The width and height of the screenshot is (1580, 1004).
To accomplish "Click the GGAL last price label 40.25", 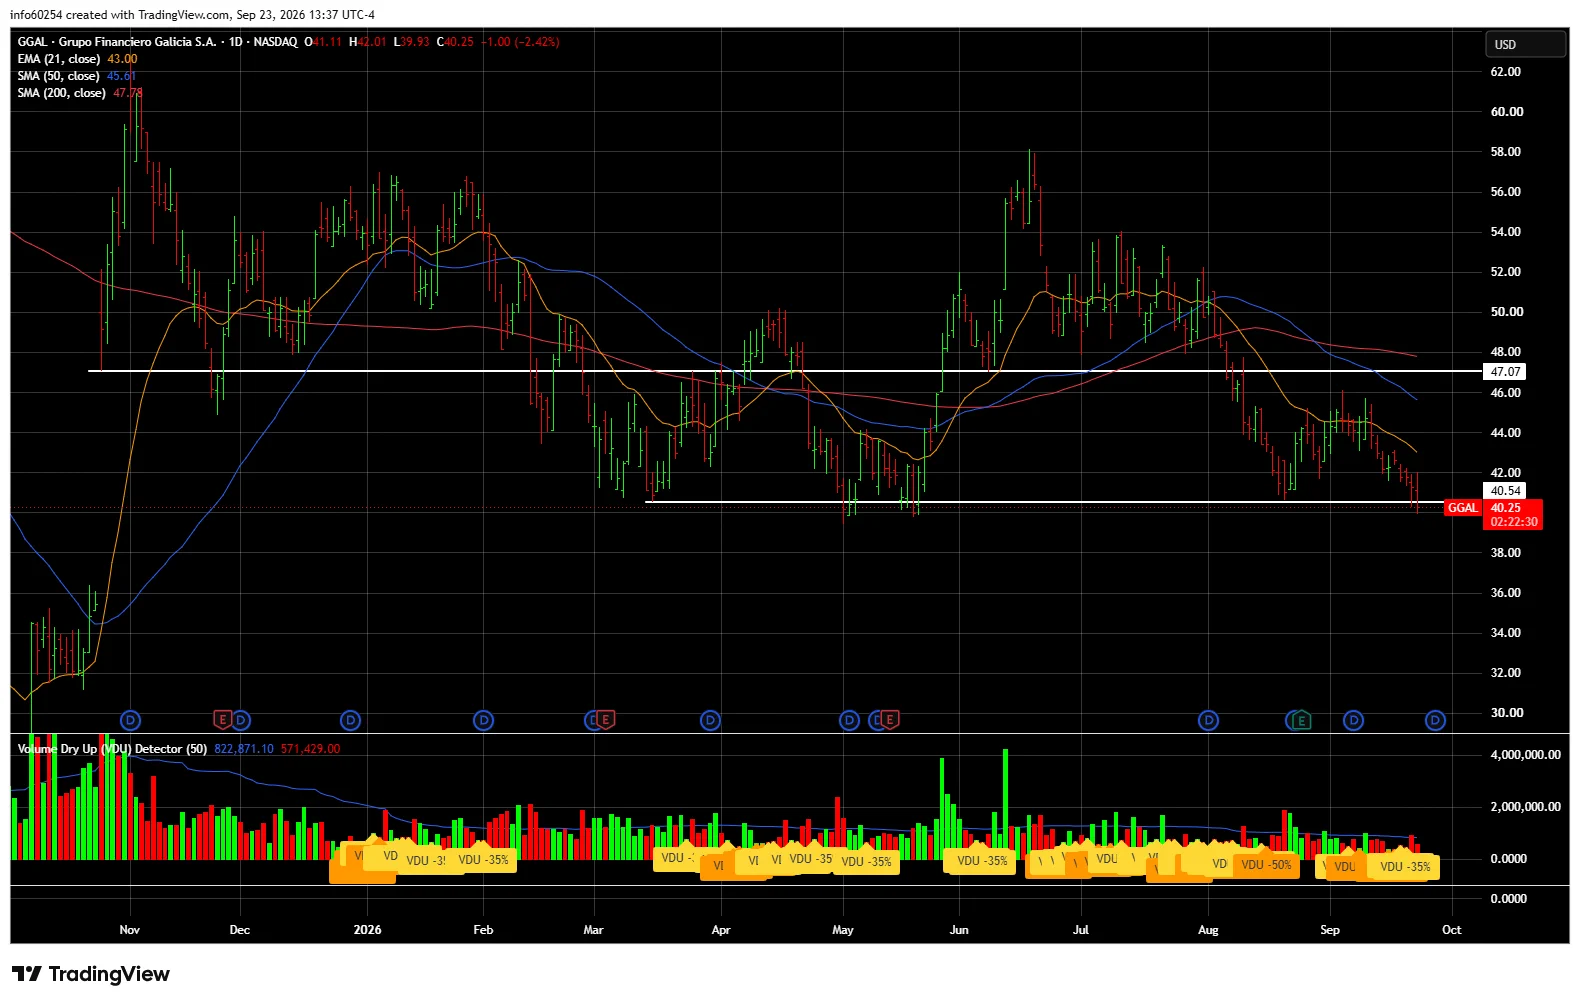I will 1506,508.
